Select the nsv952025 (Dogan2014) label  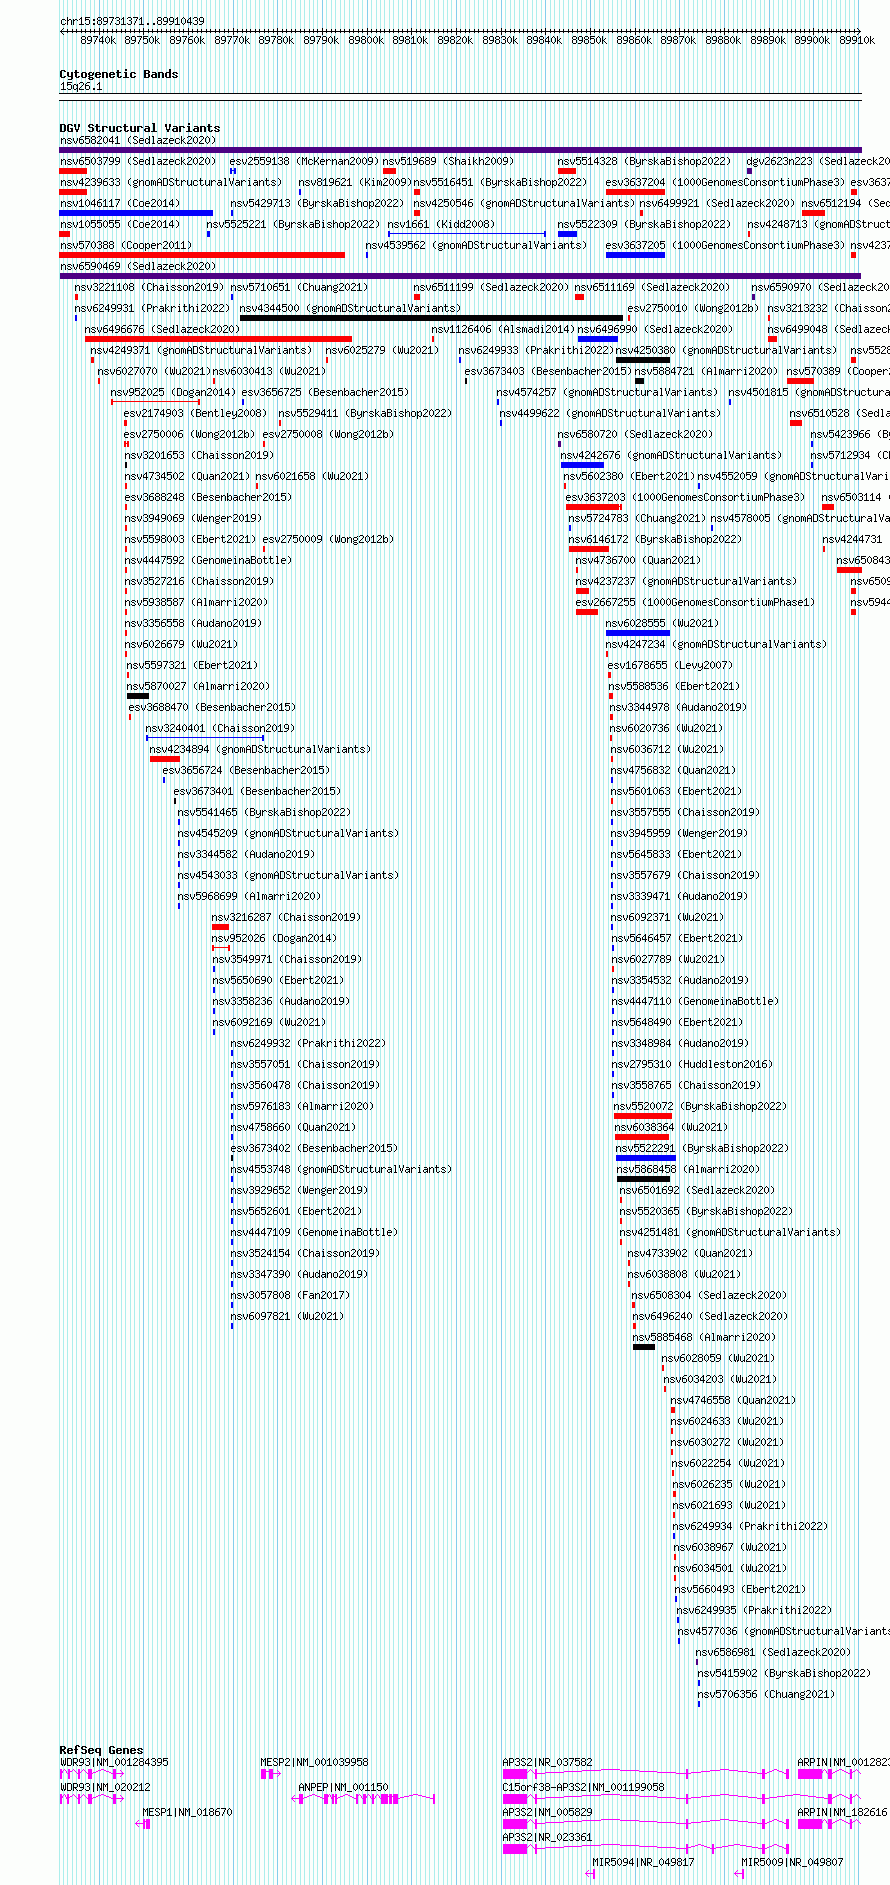click(173, 392)
